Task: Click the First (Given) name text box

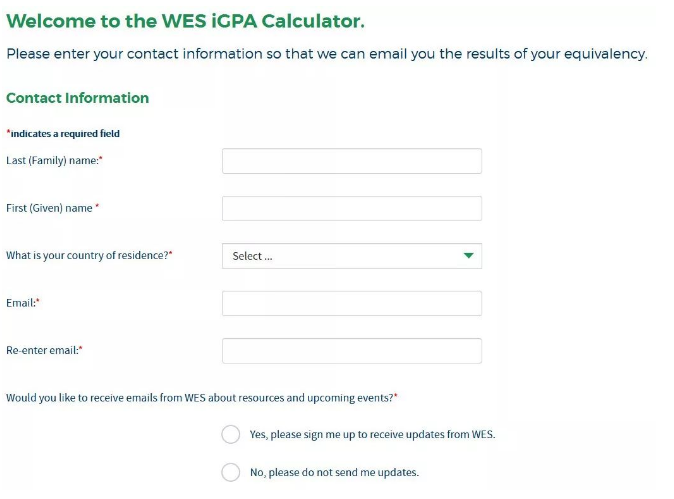Action: pos(351,208)
